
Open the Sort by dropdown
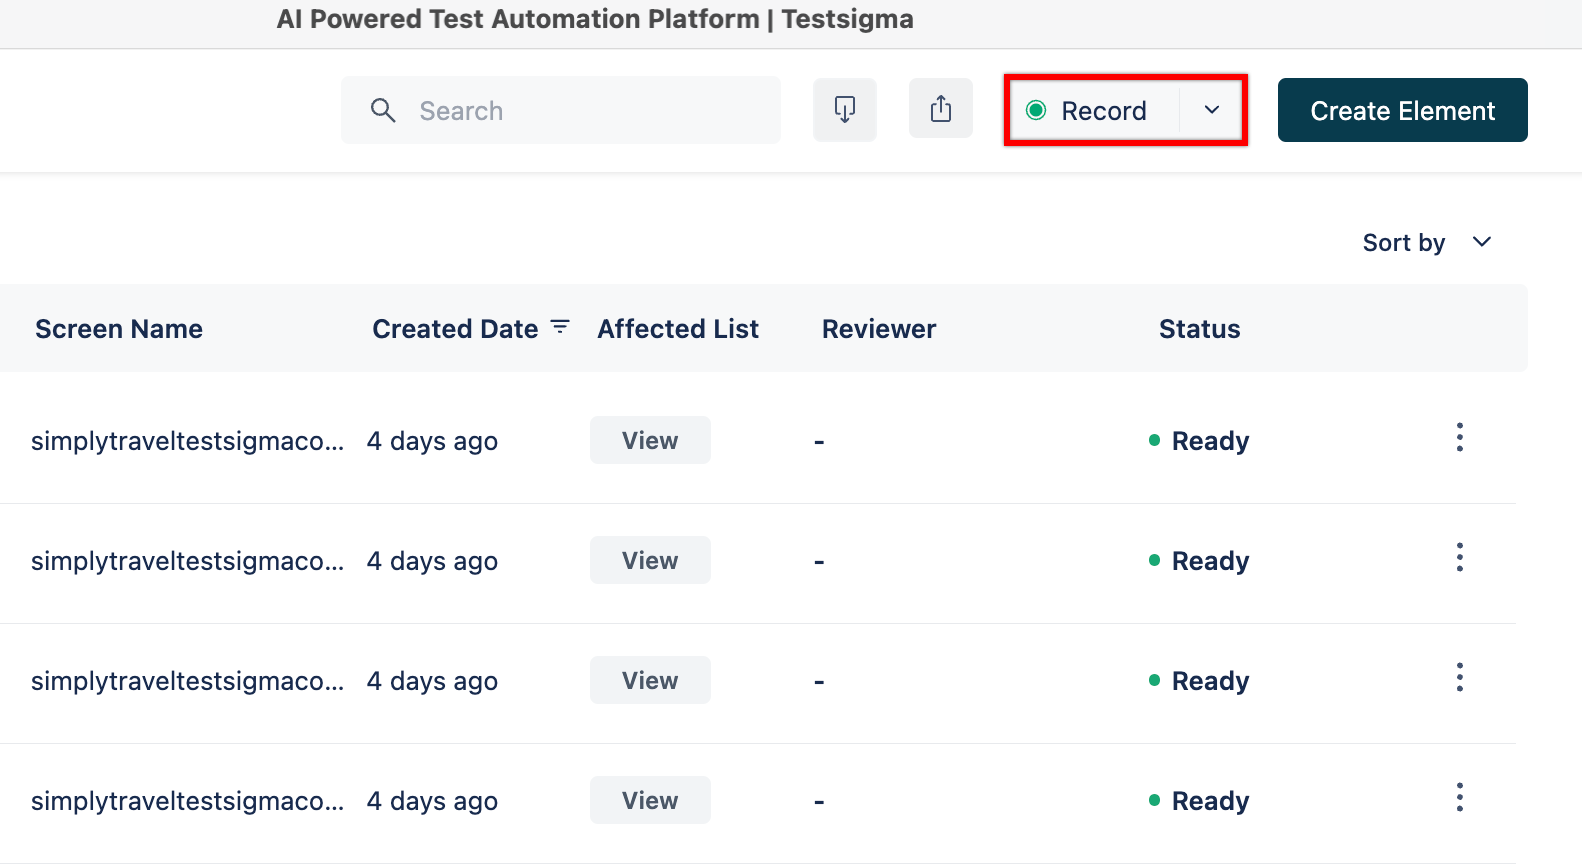(x=1427, y=243)
